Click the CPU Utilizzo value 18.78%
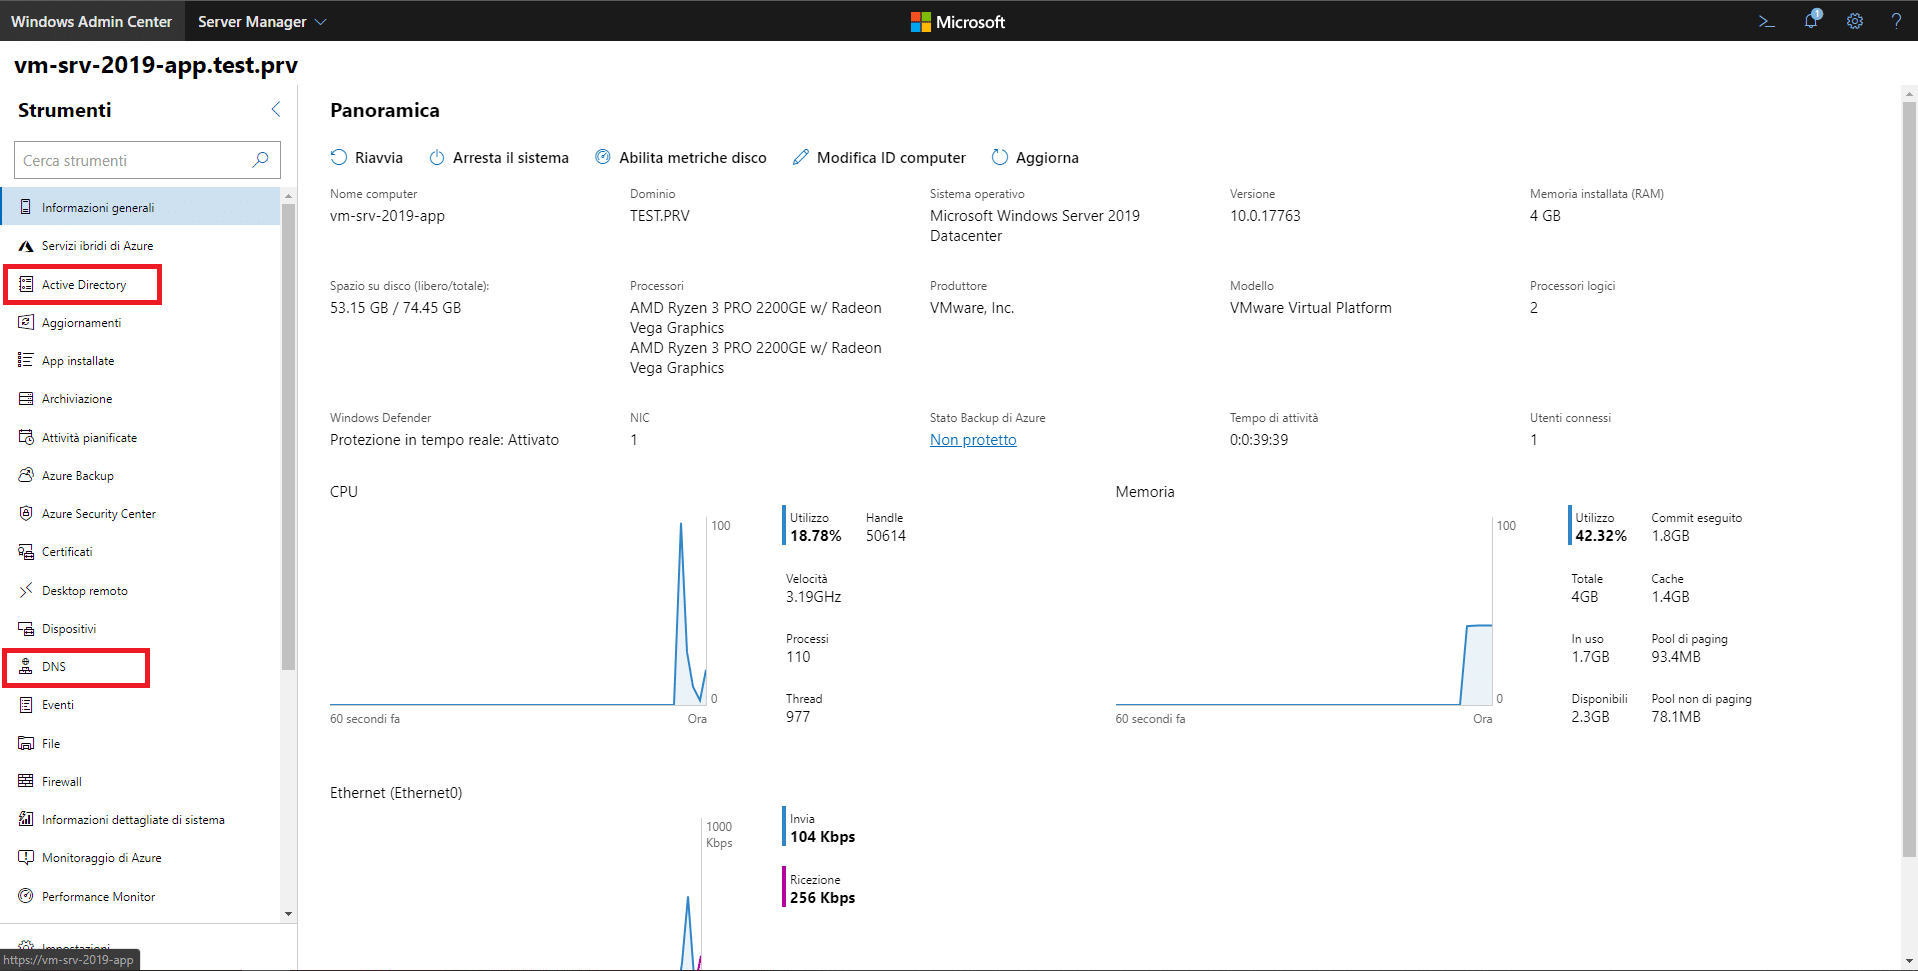1918x971 pixels. click(x=816, y=536)
